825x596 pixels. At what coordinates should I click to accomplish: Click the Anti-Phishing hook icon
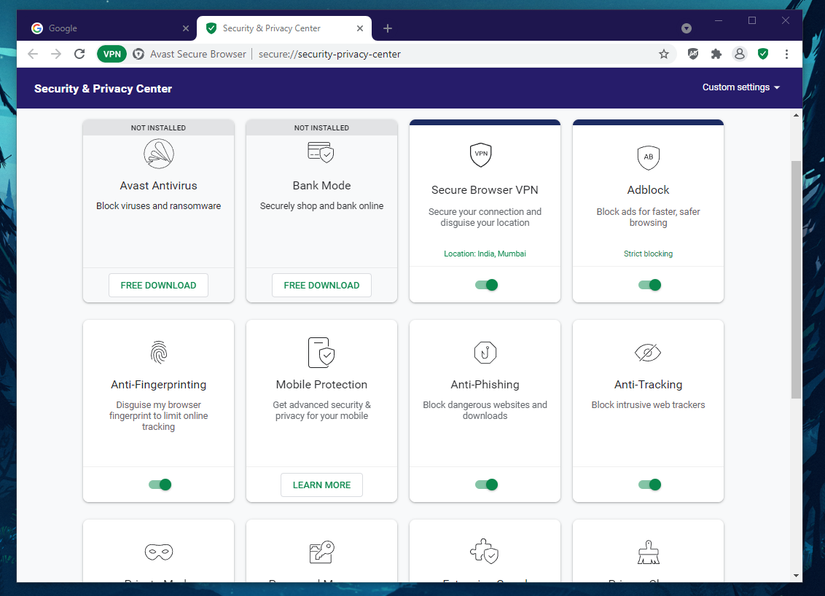(x=484, y=352)
